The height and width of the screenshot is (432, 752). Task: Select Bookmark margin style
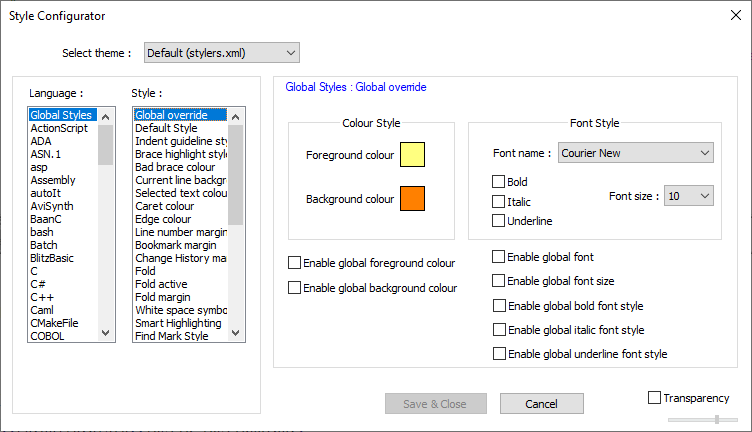click(x=180, y=245)
